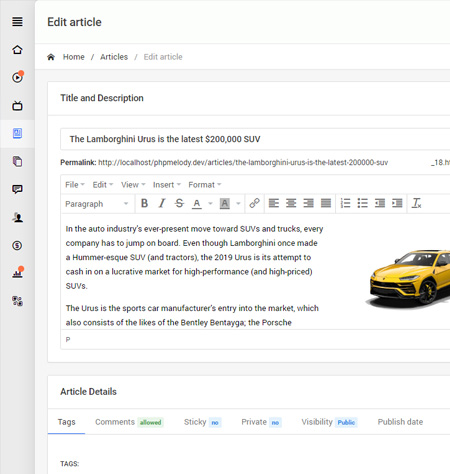Select the articles sidebar icon

point(17,133)
